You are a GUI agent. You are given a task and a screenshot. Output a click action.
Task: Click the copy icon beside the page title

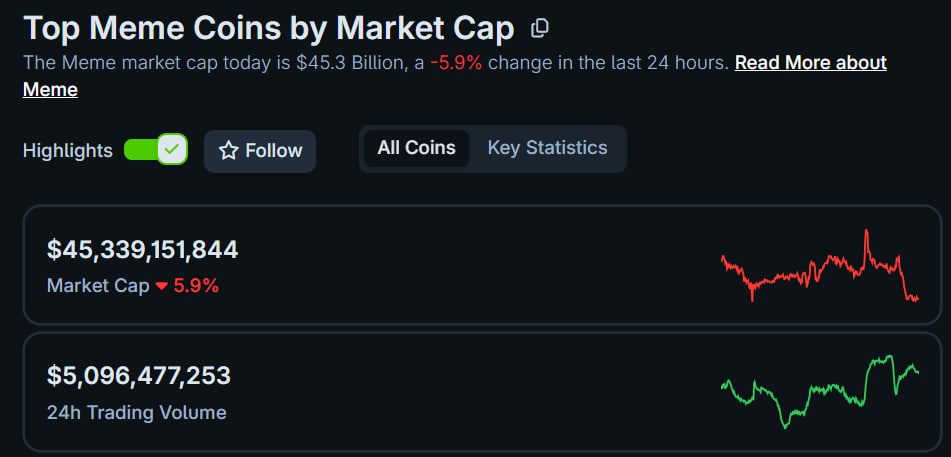pos(539,28)
